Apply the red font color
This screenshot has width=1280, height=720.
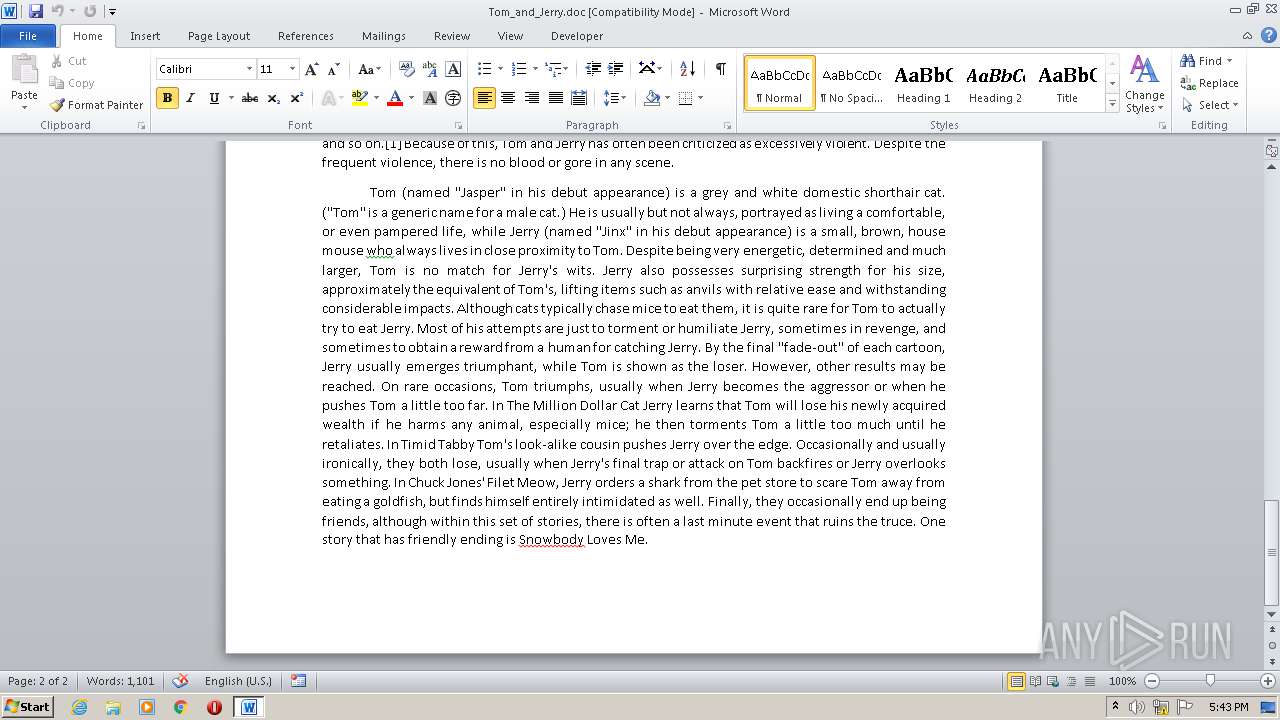[x=395, y=98]
